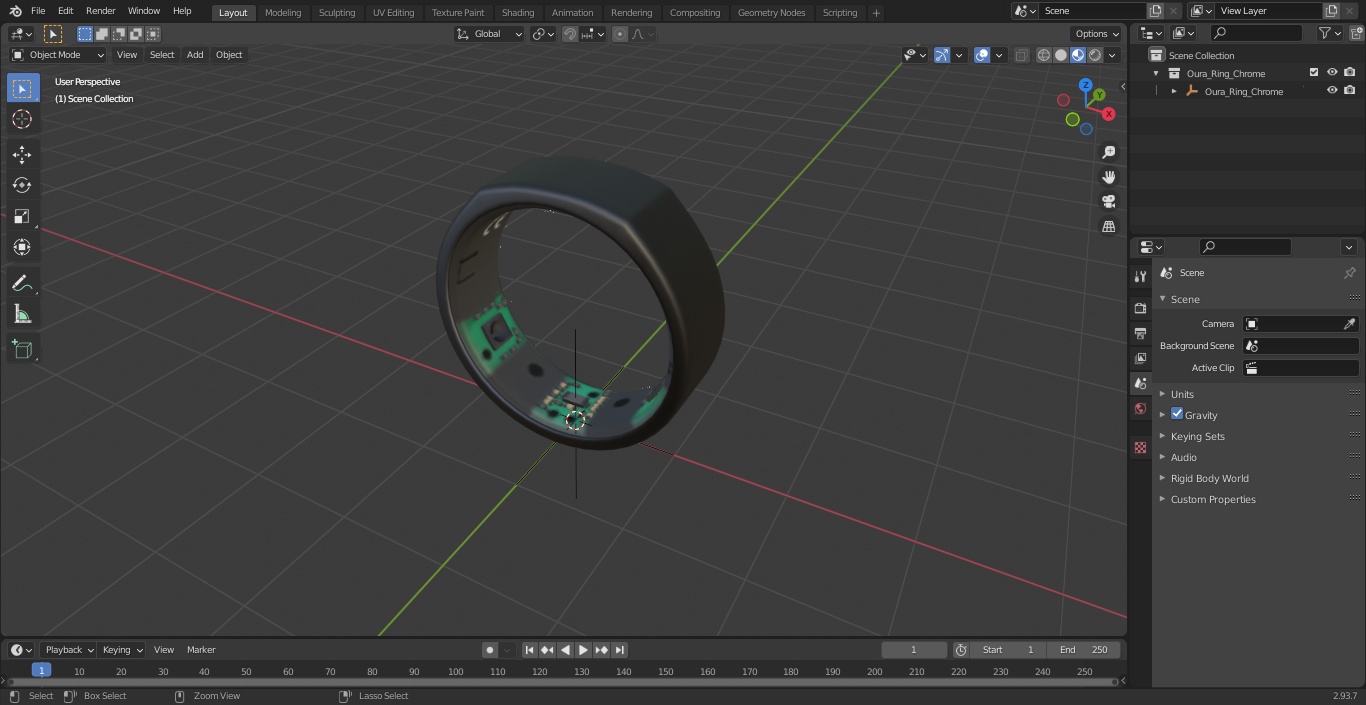Click the End frame 250 field
1366x705 pixels.
[x=1084, y=650]
